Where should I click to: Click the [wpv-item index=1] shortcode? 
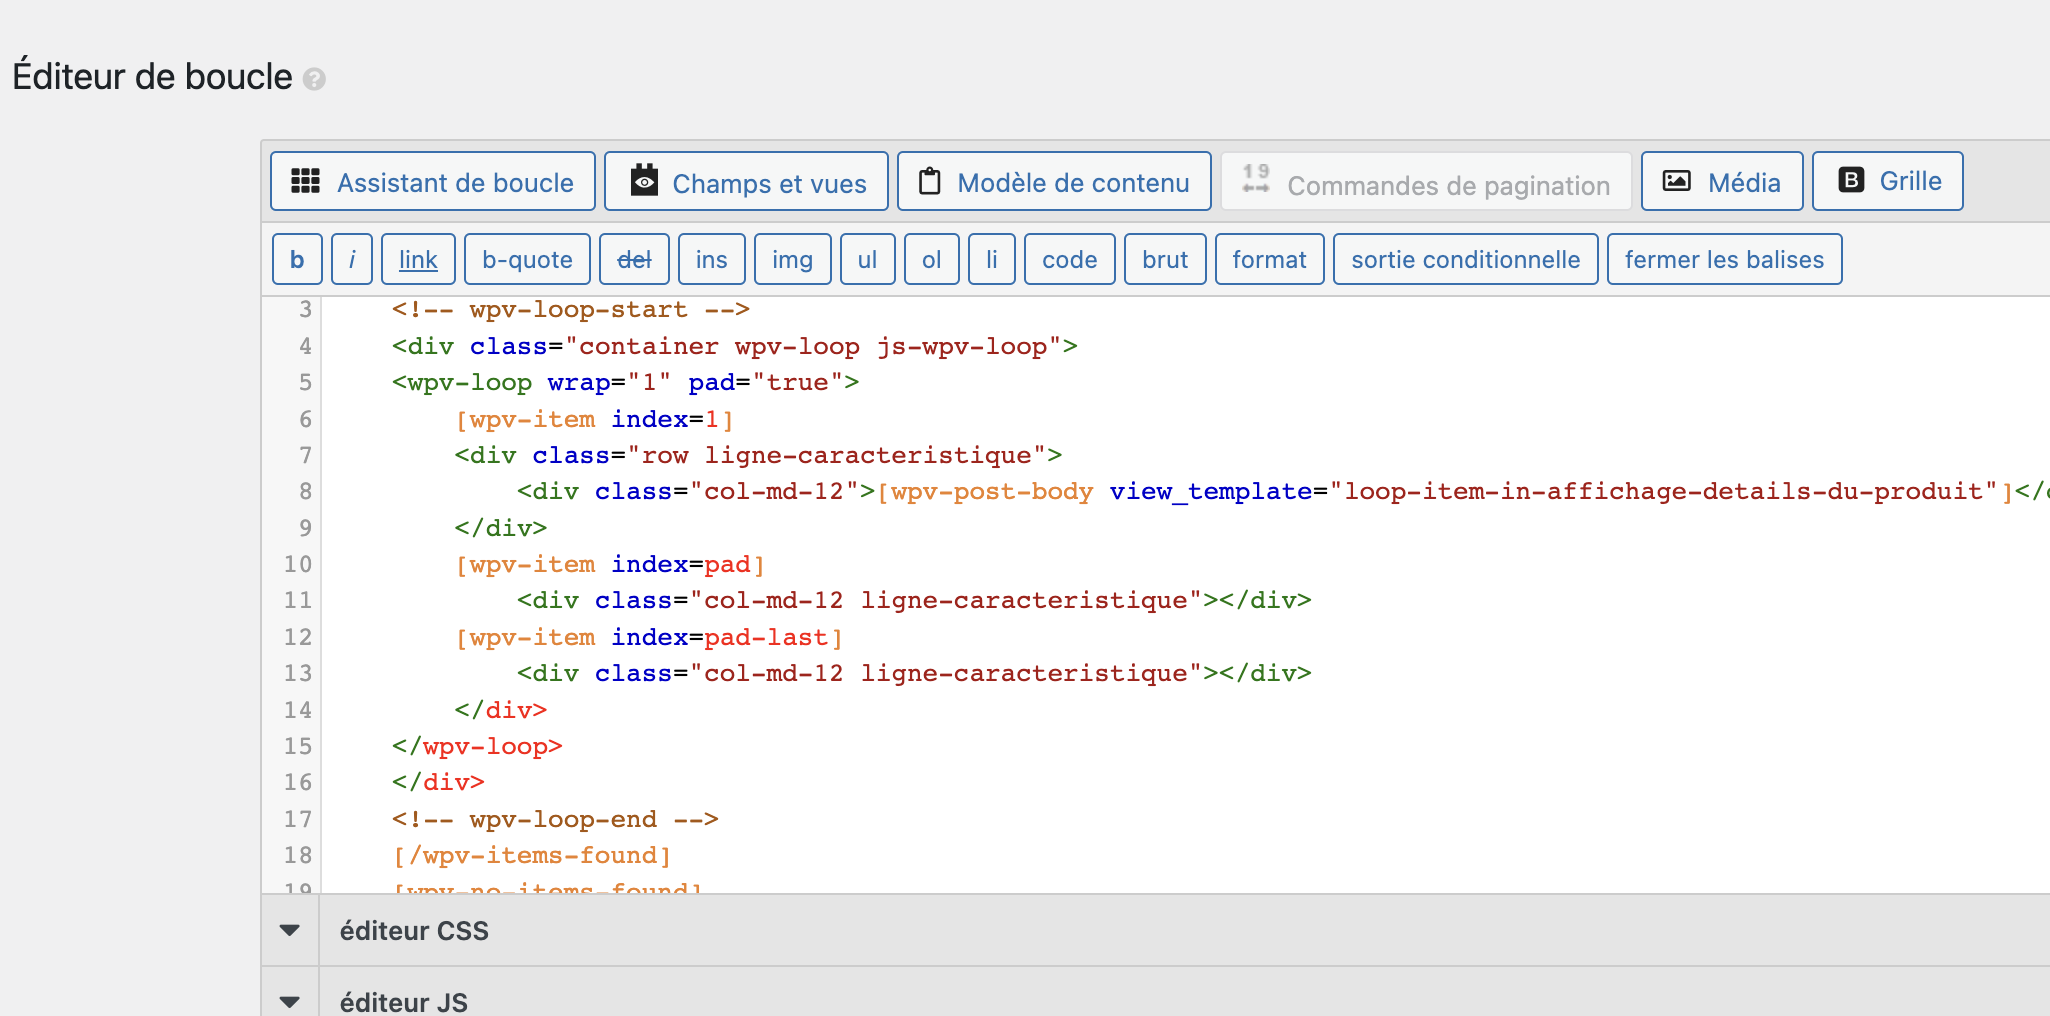[594, 419]
